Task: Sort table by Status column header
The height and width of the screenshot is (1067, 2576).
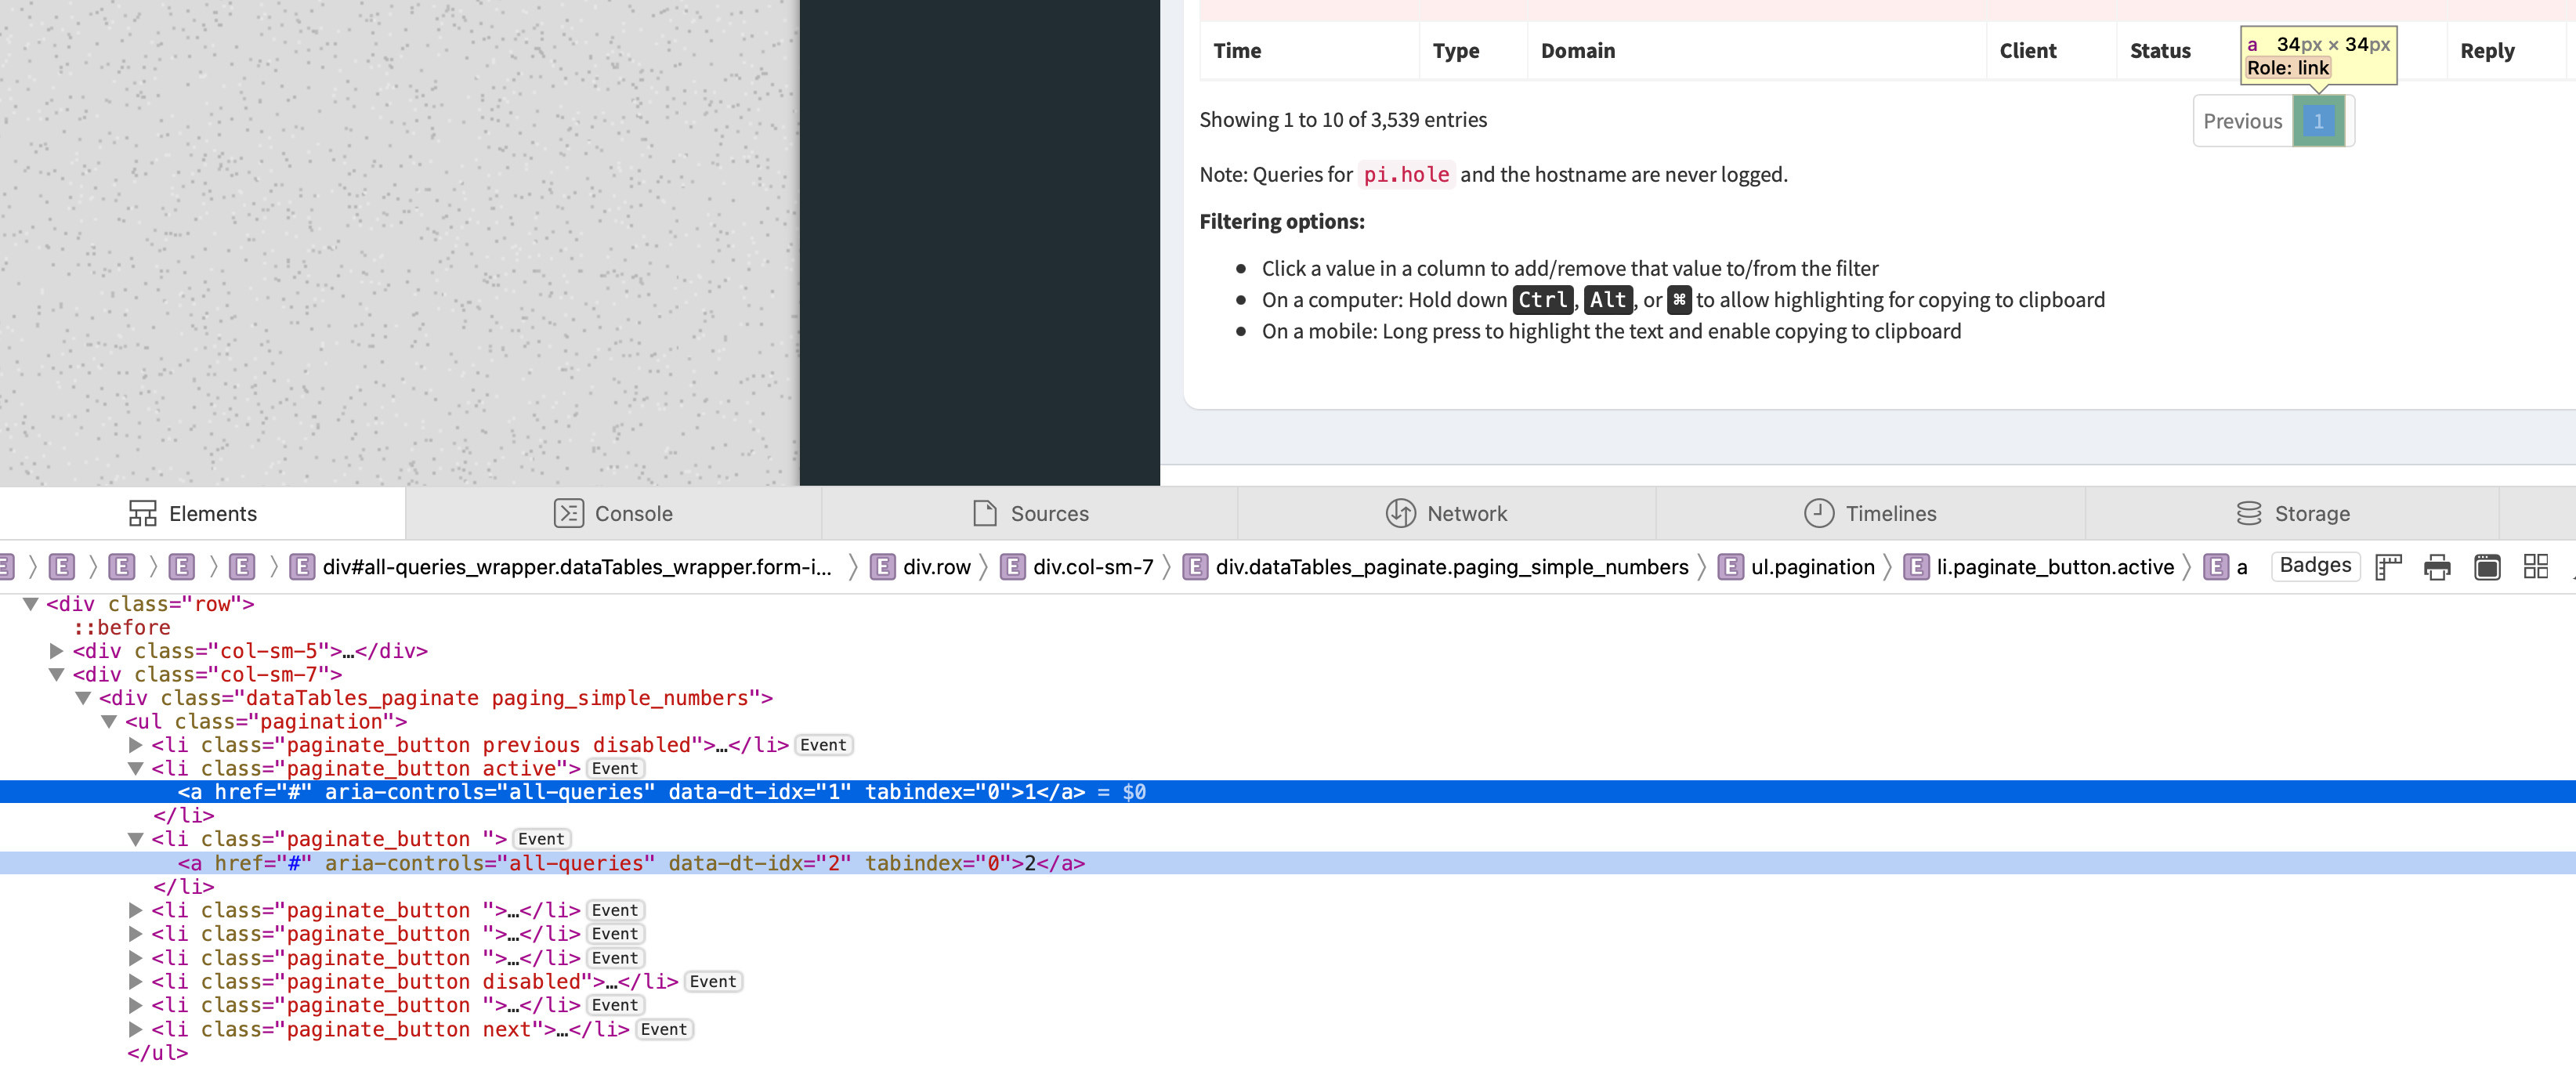Action: tap(2160, 51)
